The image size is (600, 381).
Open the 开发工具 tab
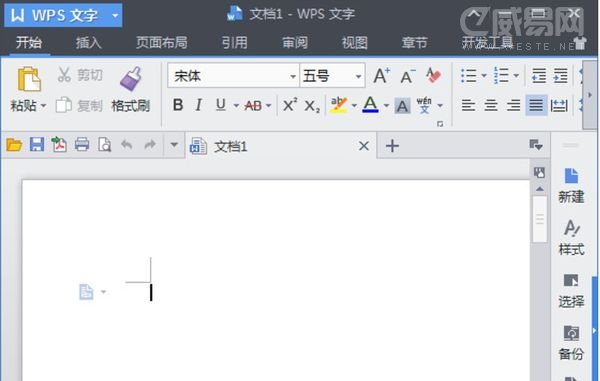(487, 42)
